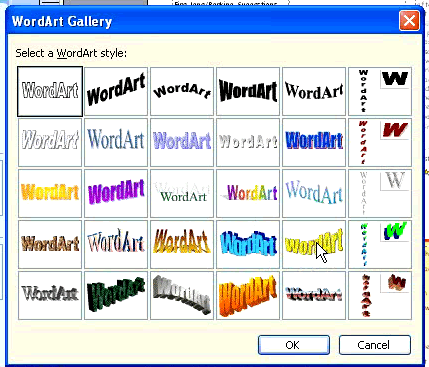This screenshot has width=429, height=367.
Task: Close the WordArt Gallery window
Action: tap(409, 21)
